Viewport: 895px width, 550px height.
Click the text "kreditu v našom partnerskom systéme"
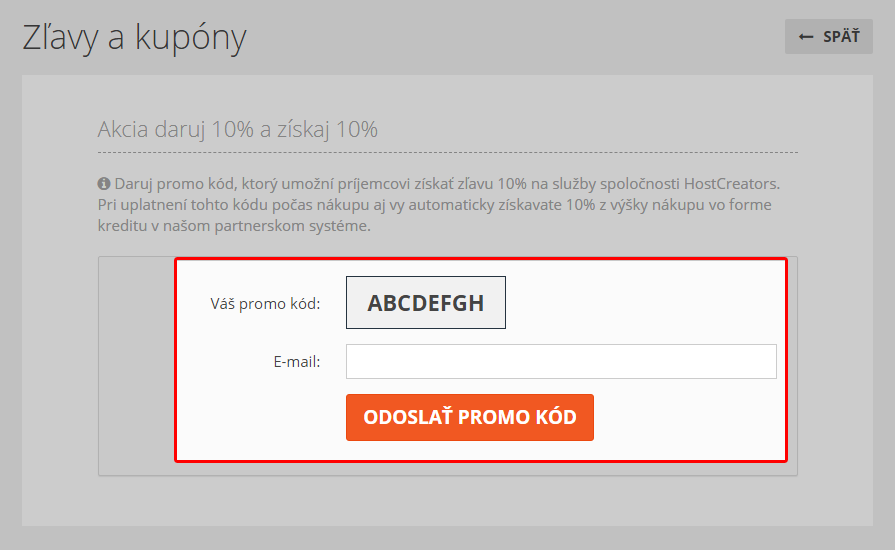pyautogui.click(x=234, y=226)
